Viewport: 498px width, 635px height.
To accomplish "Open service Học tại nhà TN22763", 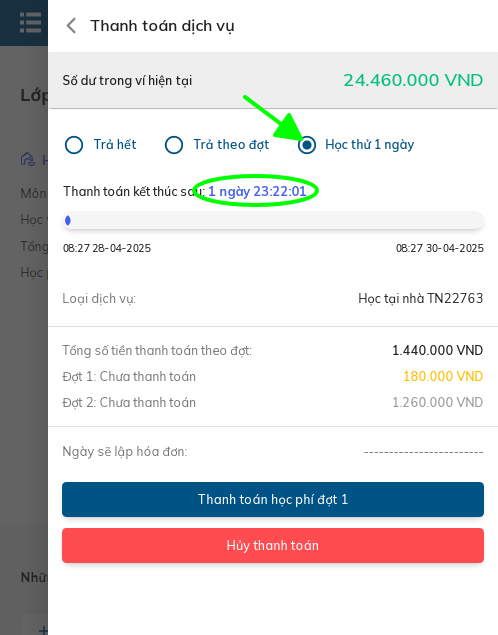I will pyautogui.click(x=420, y=299).
